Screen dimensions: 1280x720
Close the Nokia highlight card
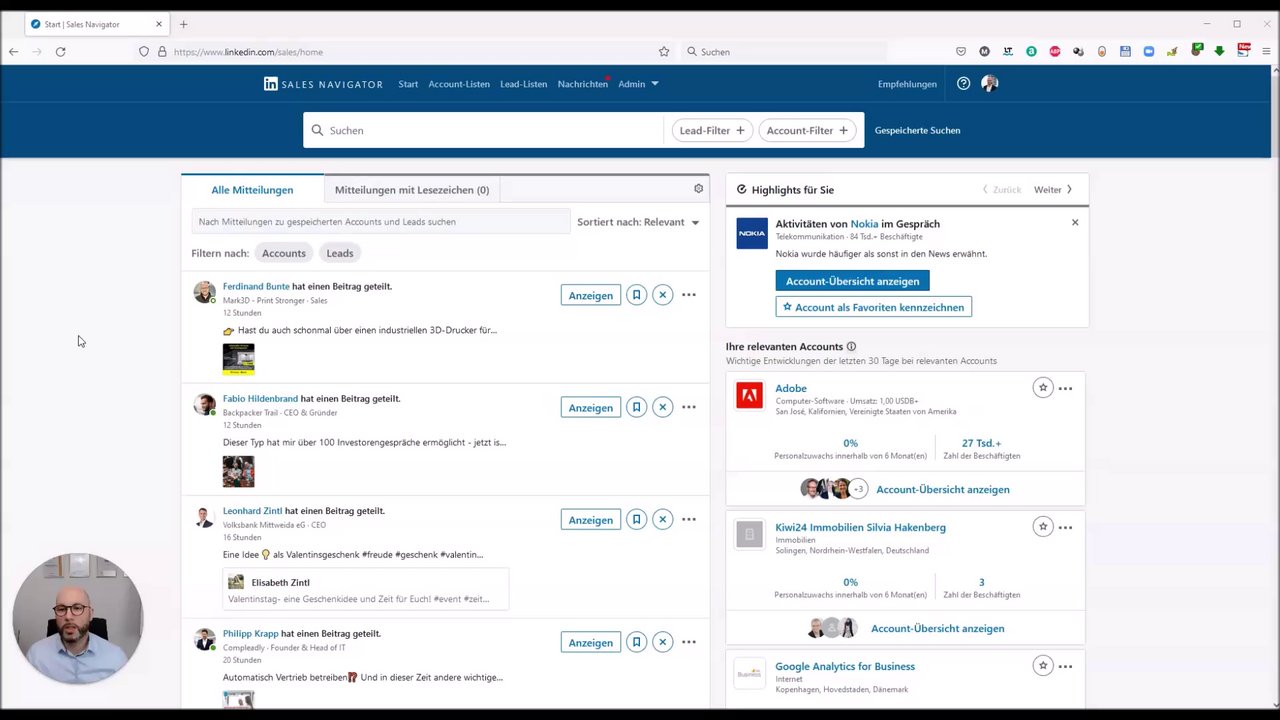click(x=1075, y=222)
